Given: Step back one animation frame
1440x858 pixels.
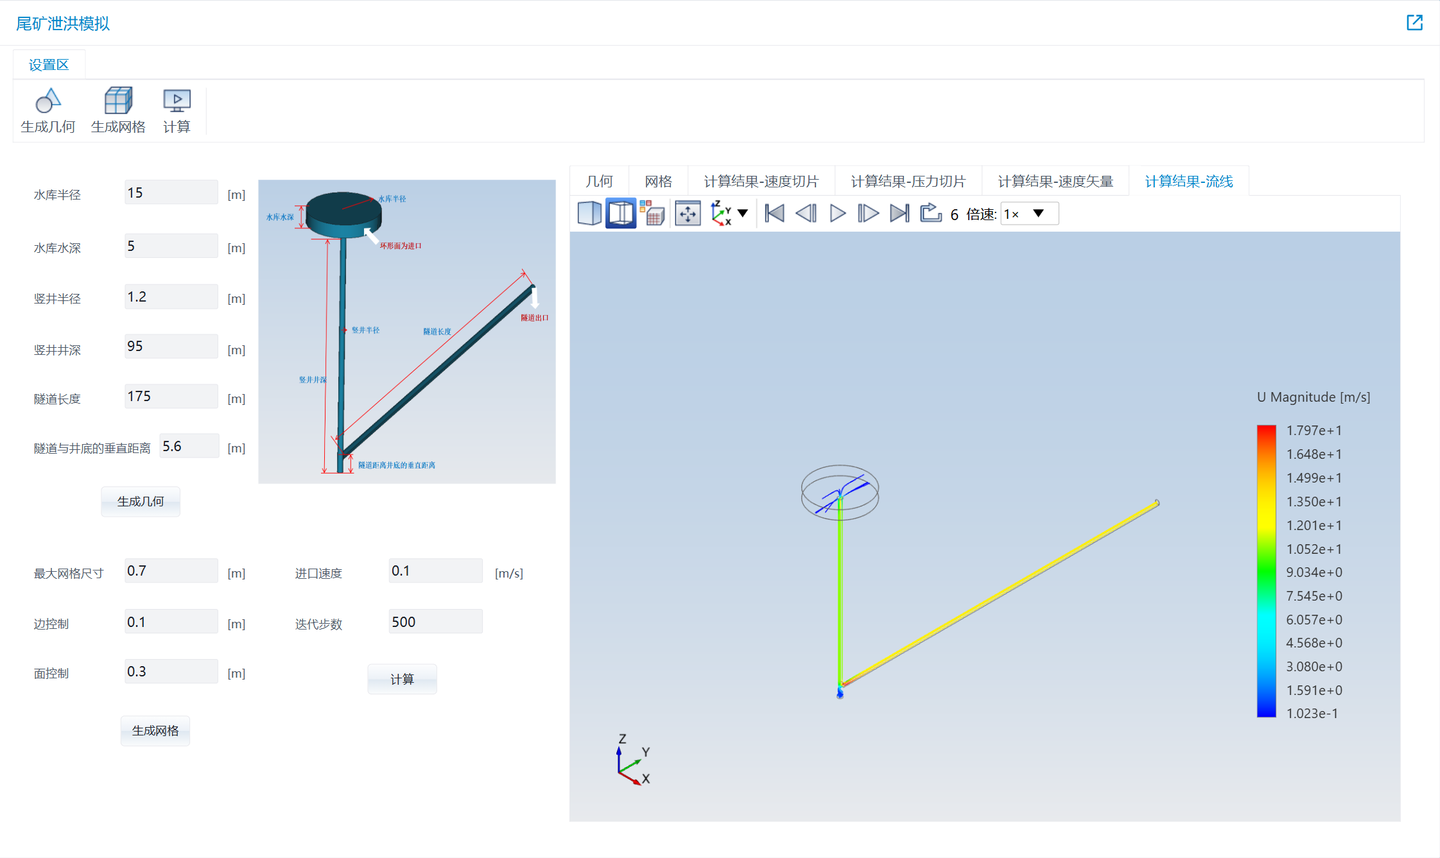Looking at the screenshot, I should pyautogui.click(x=806, y=213).
